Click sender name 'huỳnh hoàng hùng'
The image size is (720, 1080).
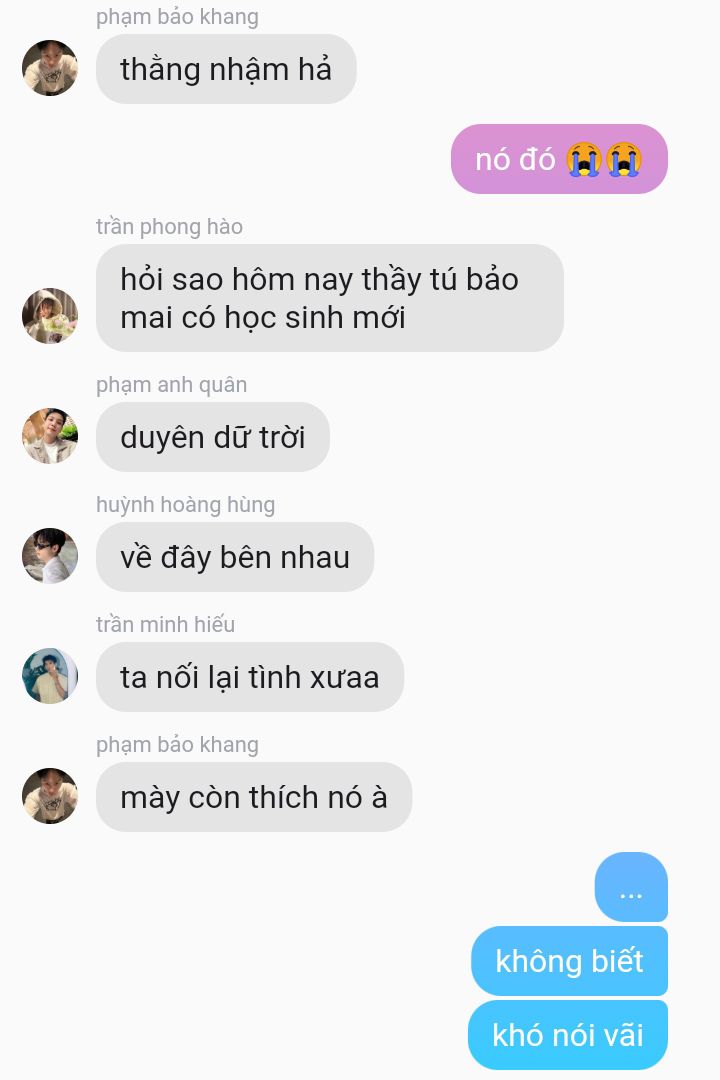coord(185,505)
